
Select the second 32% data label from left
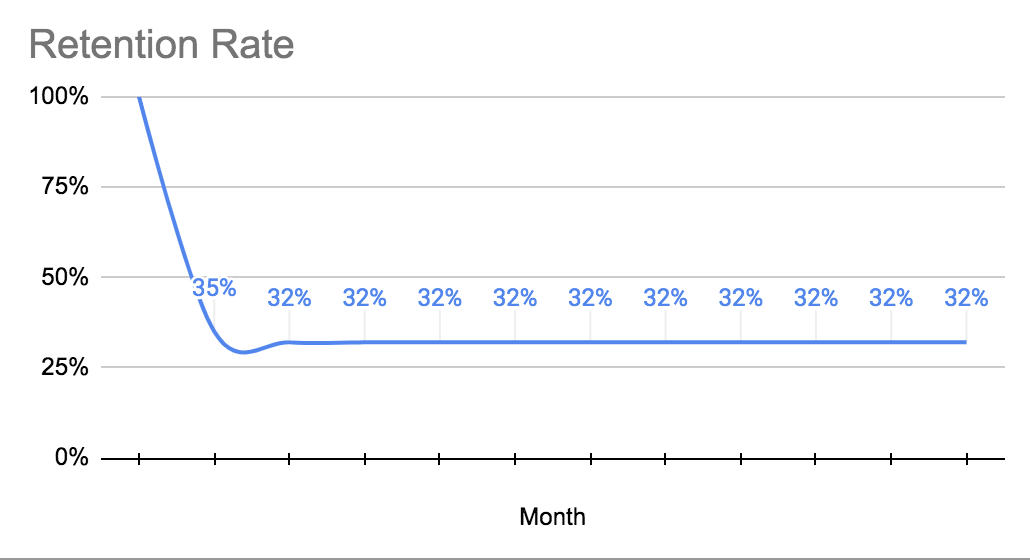tap(364, 298)
